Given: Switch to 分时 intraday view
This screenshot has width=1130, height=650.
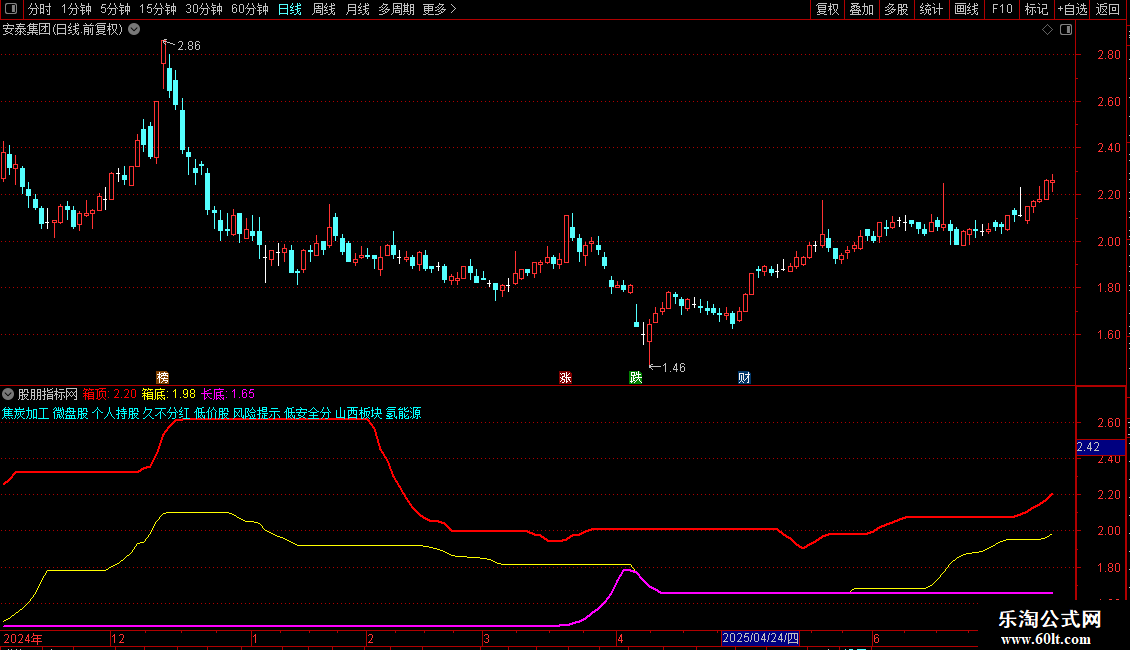Looking at the screenshot, I should pyautogui.click(x=40, y=9).
